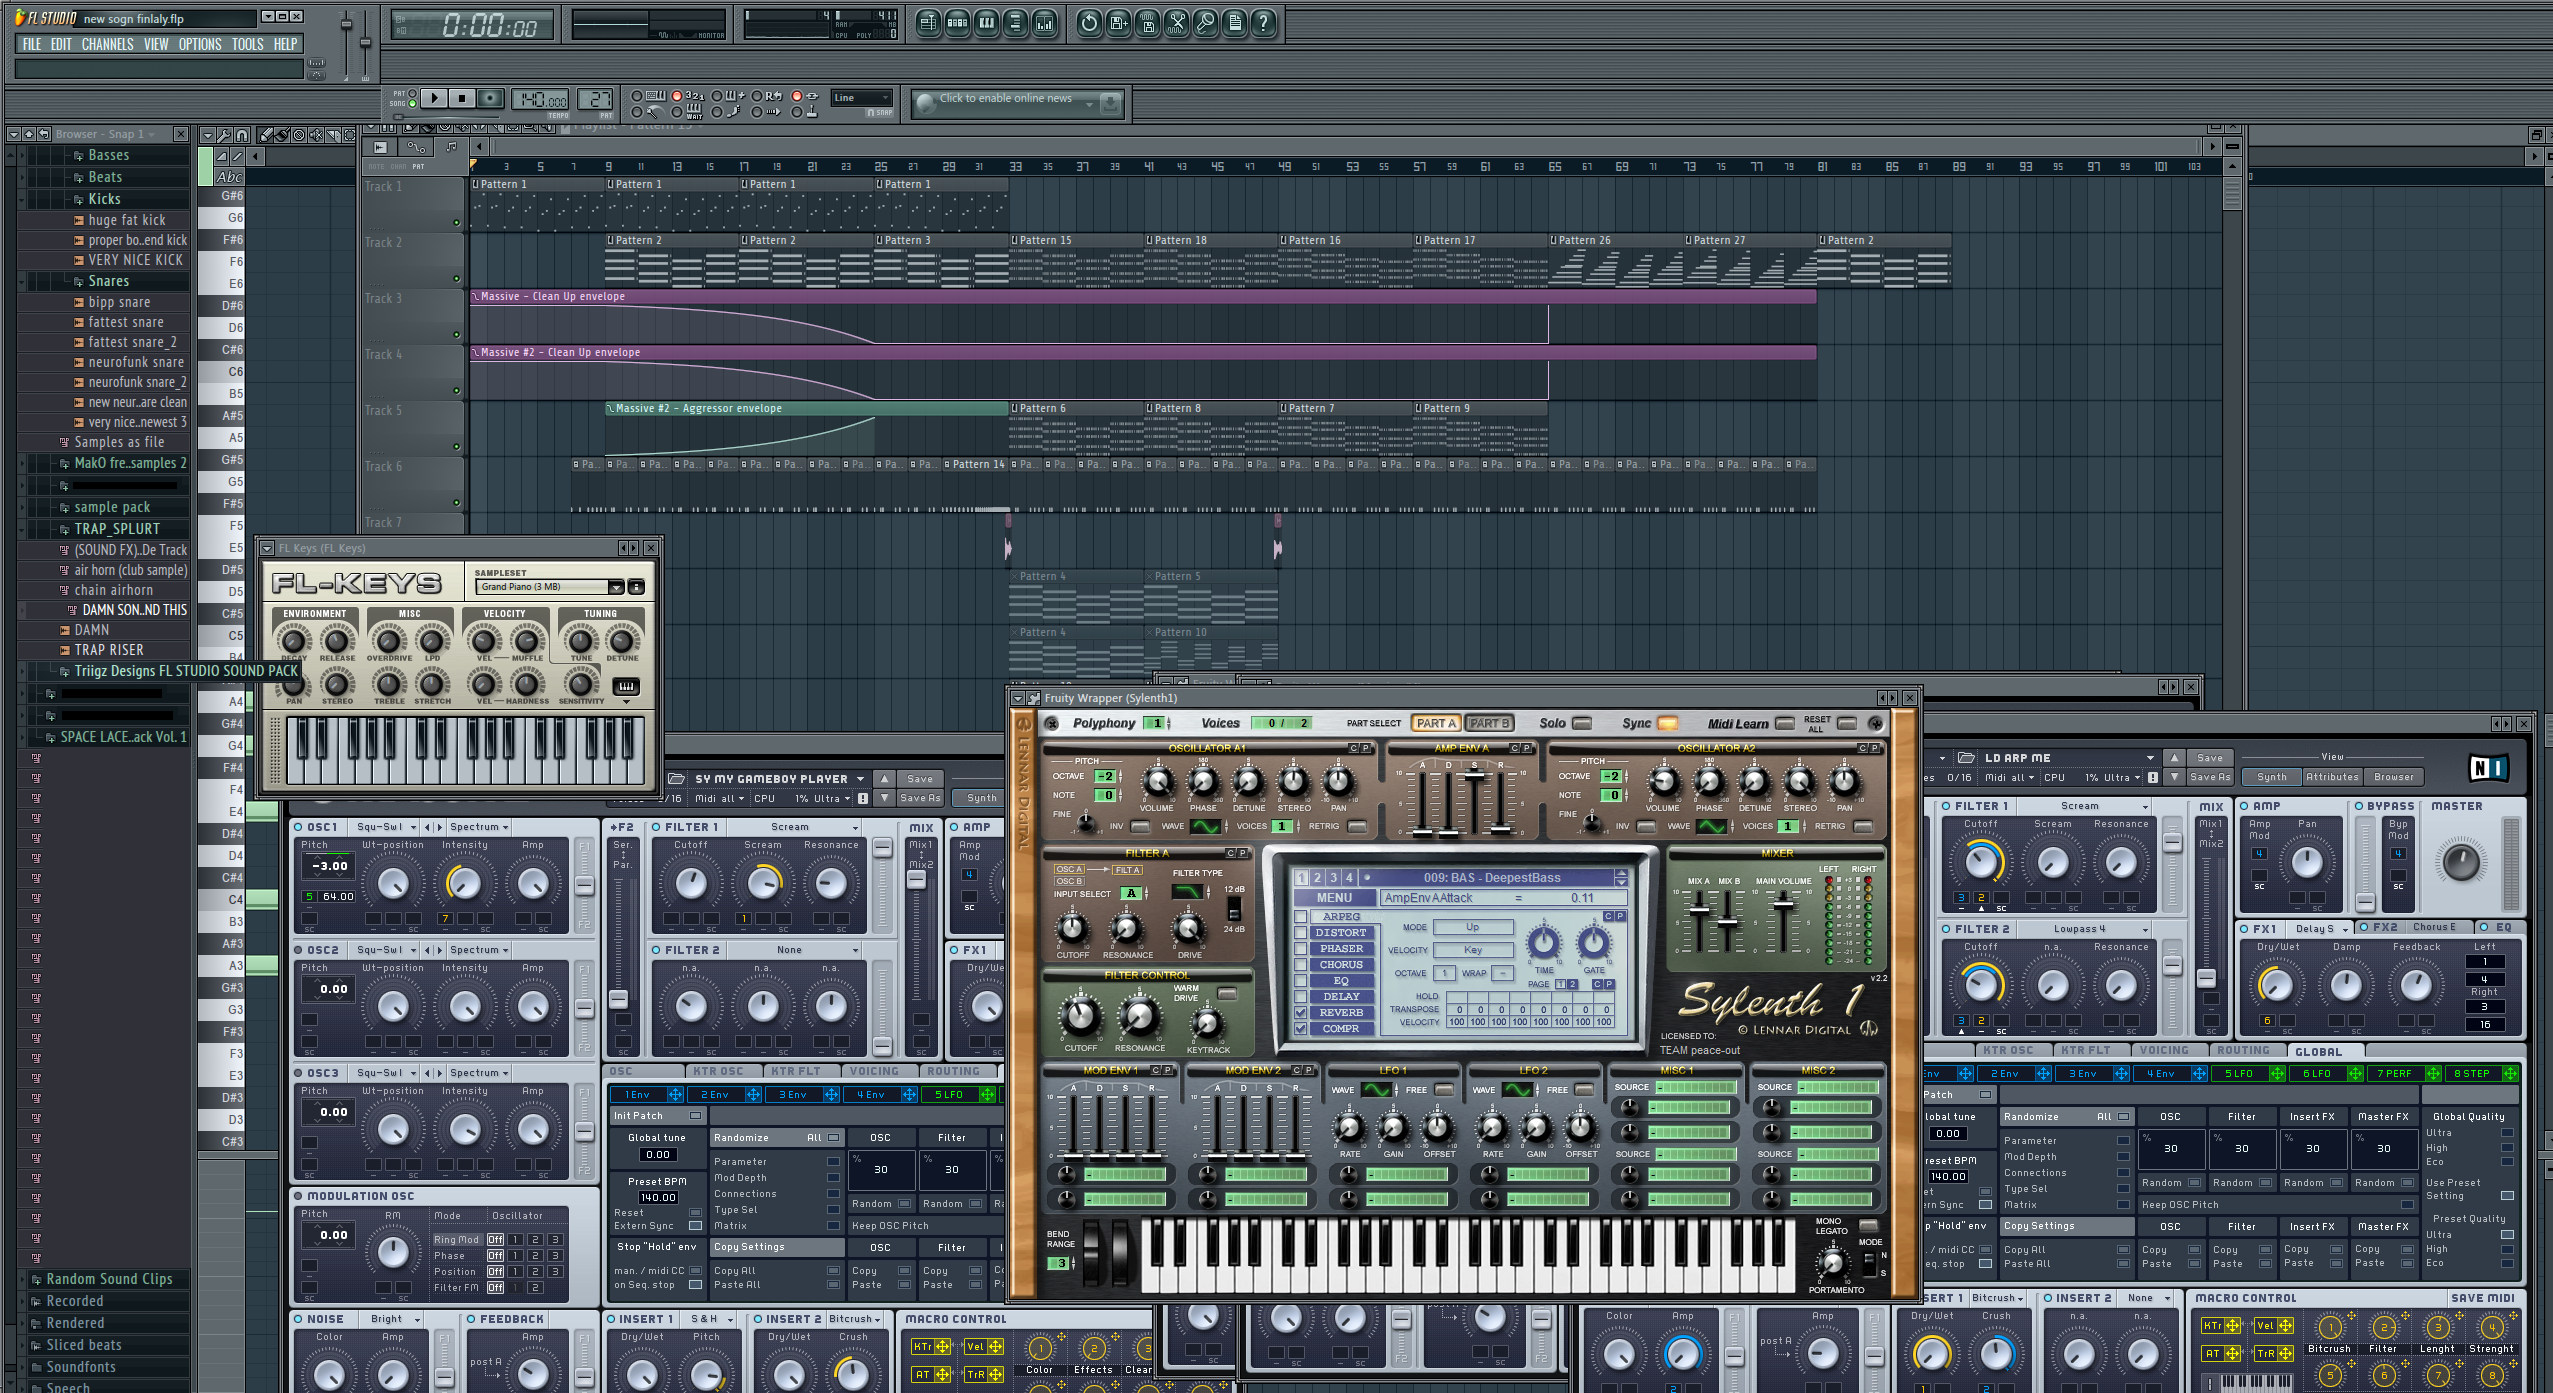Viewport: 2553px width, 1393px height.
Task: Open the Line snap dropdown
Action: coord(862,98)
